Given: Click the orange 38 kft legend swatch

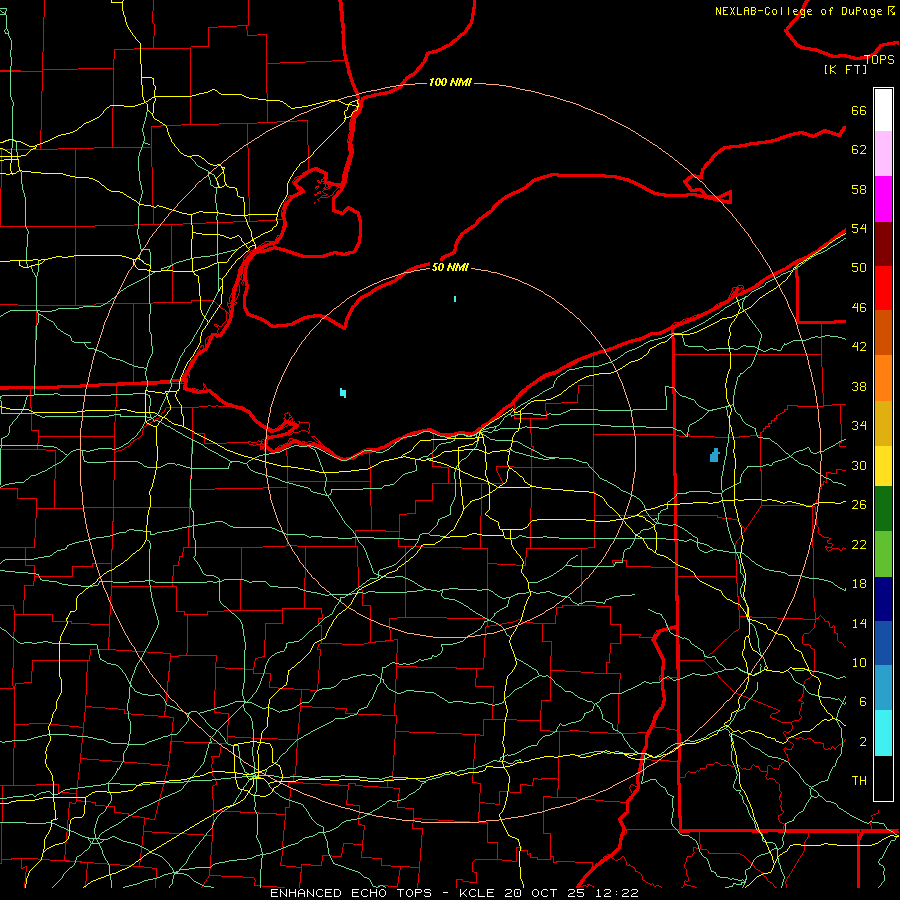Looking at the screenshot, I should click(x=883, y=378).
